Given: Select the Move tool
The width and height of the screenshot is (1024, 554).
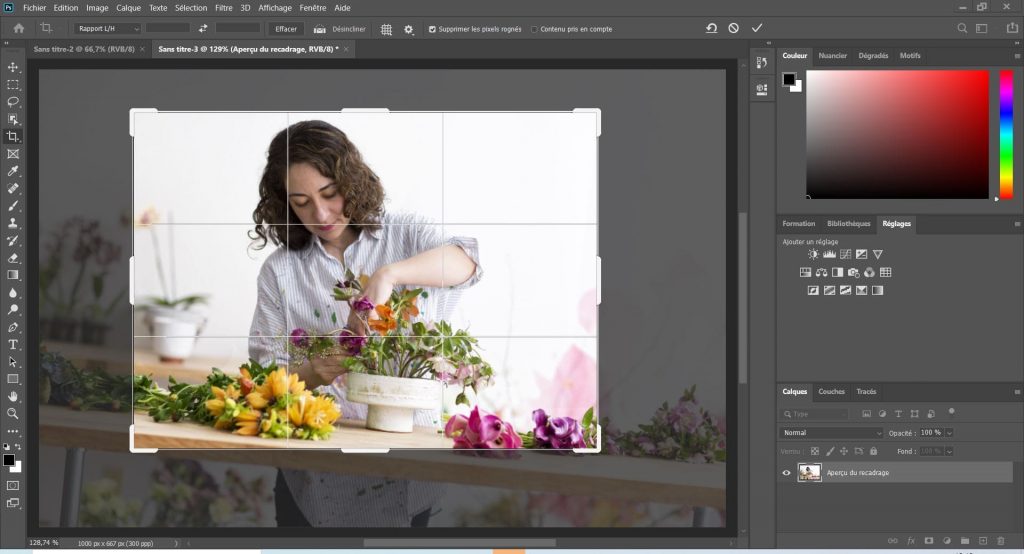Looking at the screenshot, I should point(13,67).
